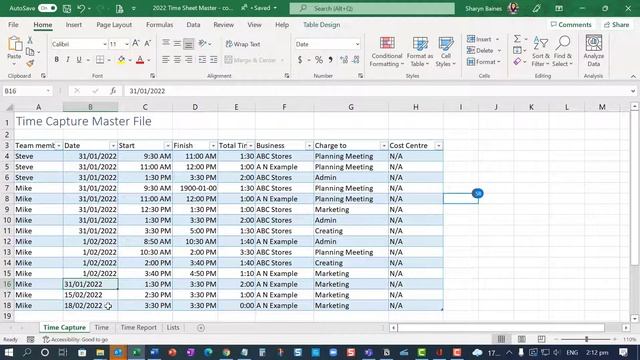Open Cell Styles gallery
The height and width of the screenshot is (360, 640).
pyautogui.click(x=445, y=51)
